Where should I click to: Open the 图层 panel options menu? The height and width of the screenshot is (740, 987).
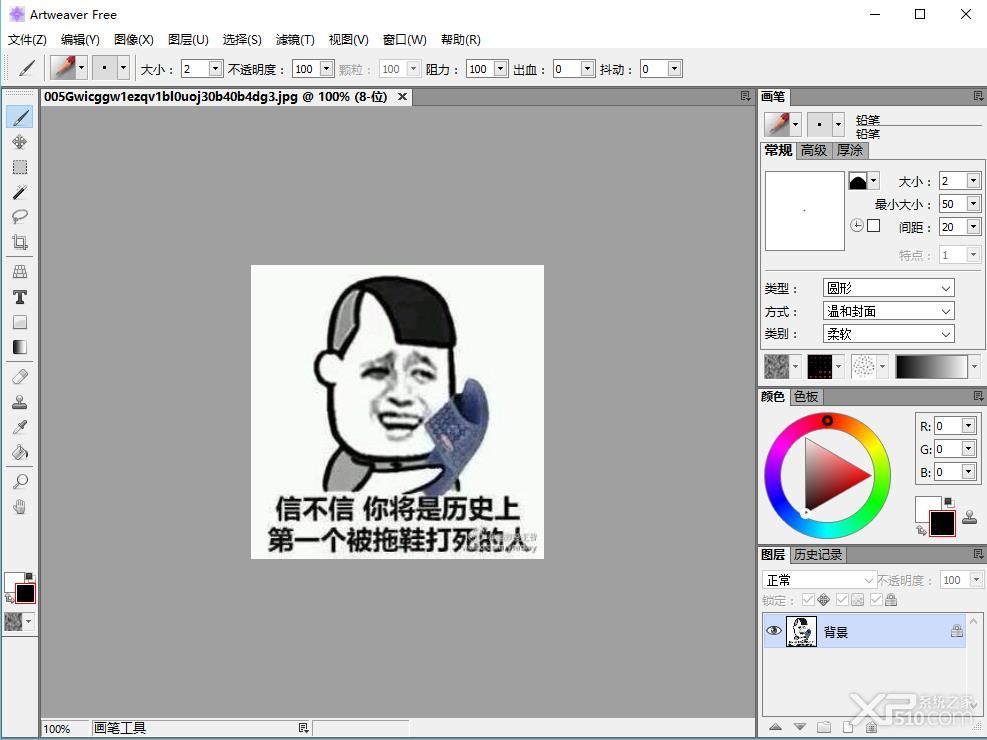[978, 554]
